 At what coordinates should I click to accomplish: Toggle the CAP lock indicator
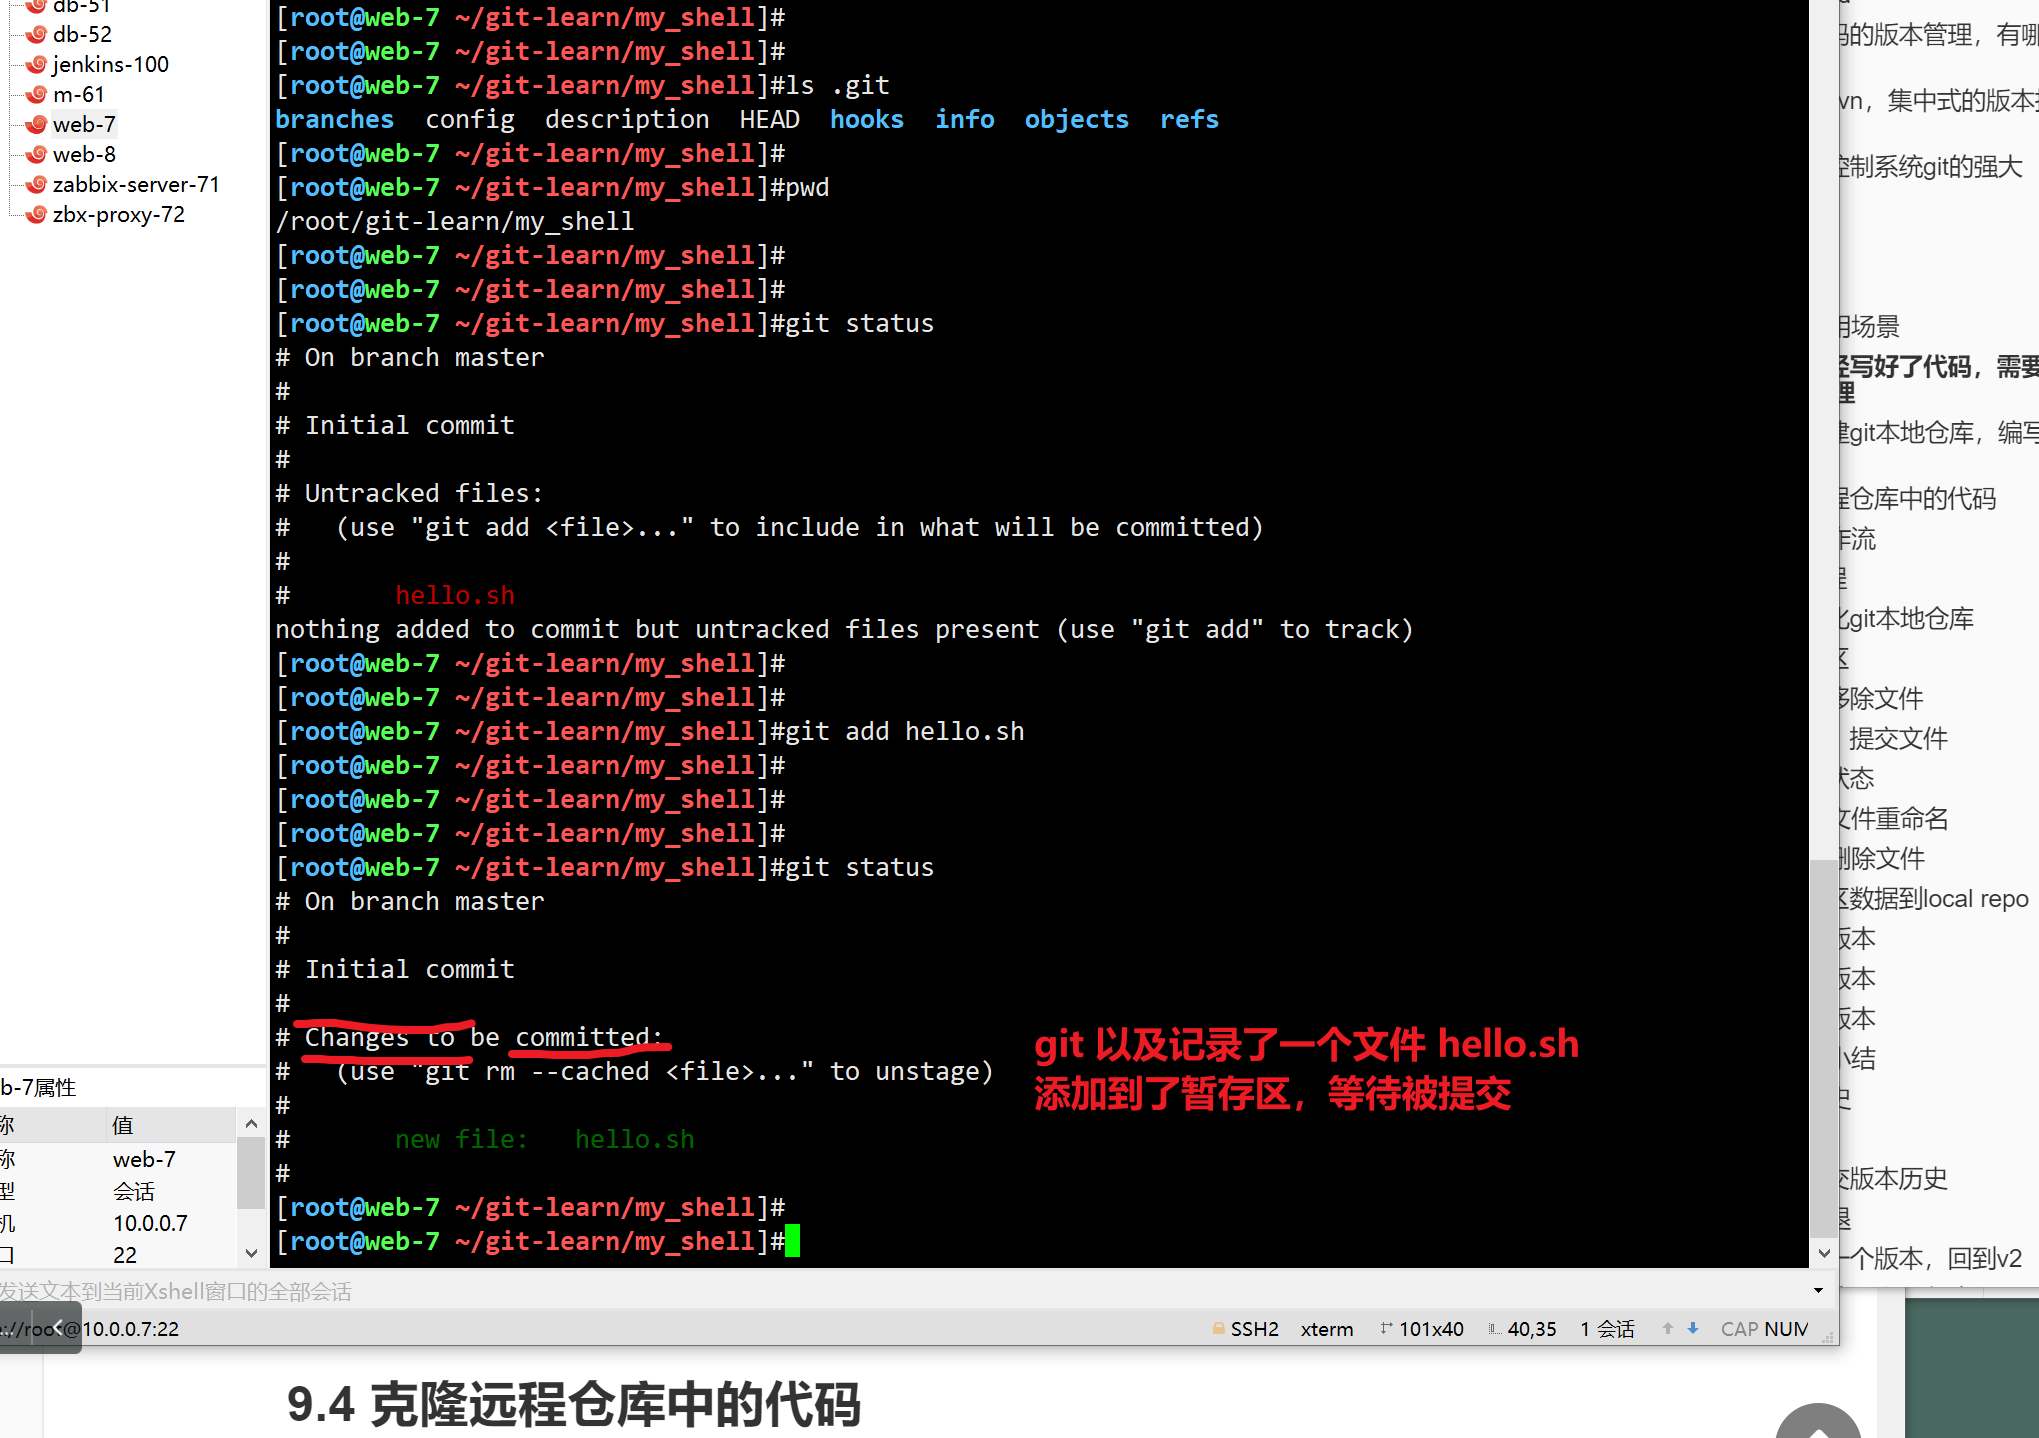click(x=1740, y=1328)
